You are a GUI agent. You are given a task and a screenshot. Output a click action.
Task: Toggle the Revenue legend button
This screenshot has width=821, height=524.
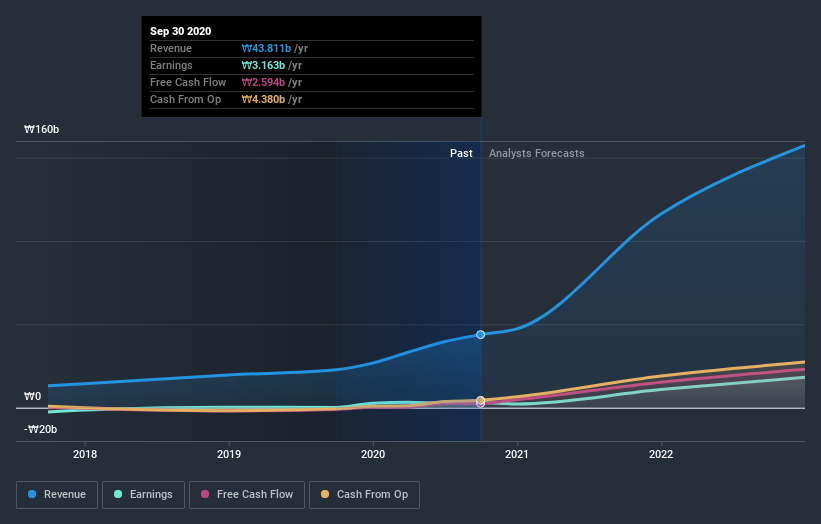click(57, 495)
